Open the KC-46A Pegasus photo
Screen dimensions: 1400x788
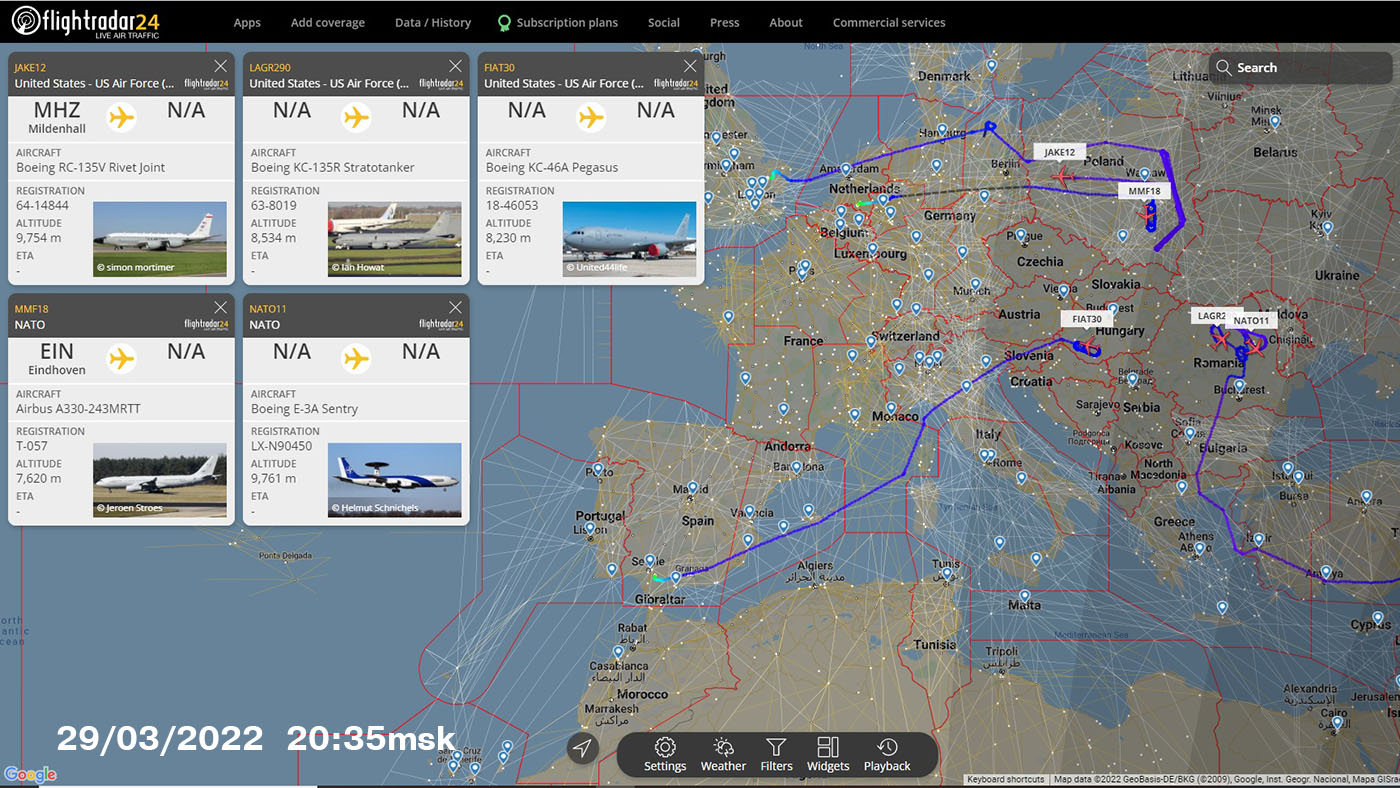629,239
